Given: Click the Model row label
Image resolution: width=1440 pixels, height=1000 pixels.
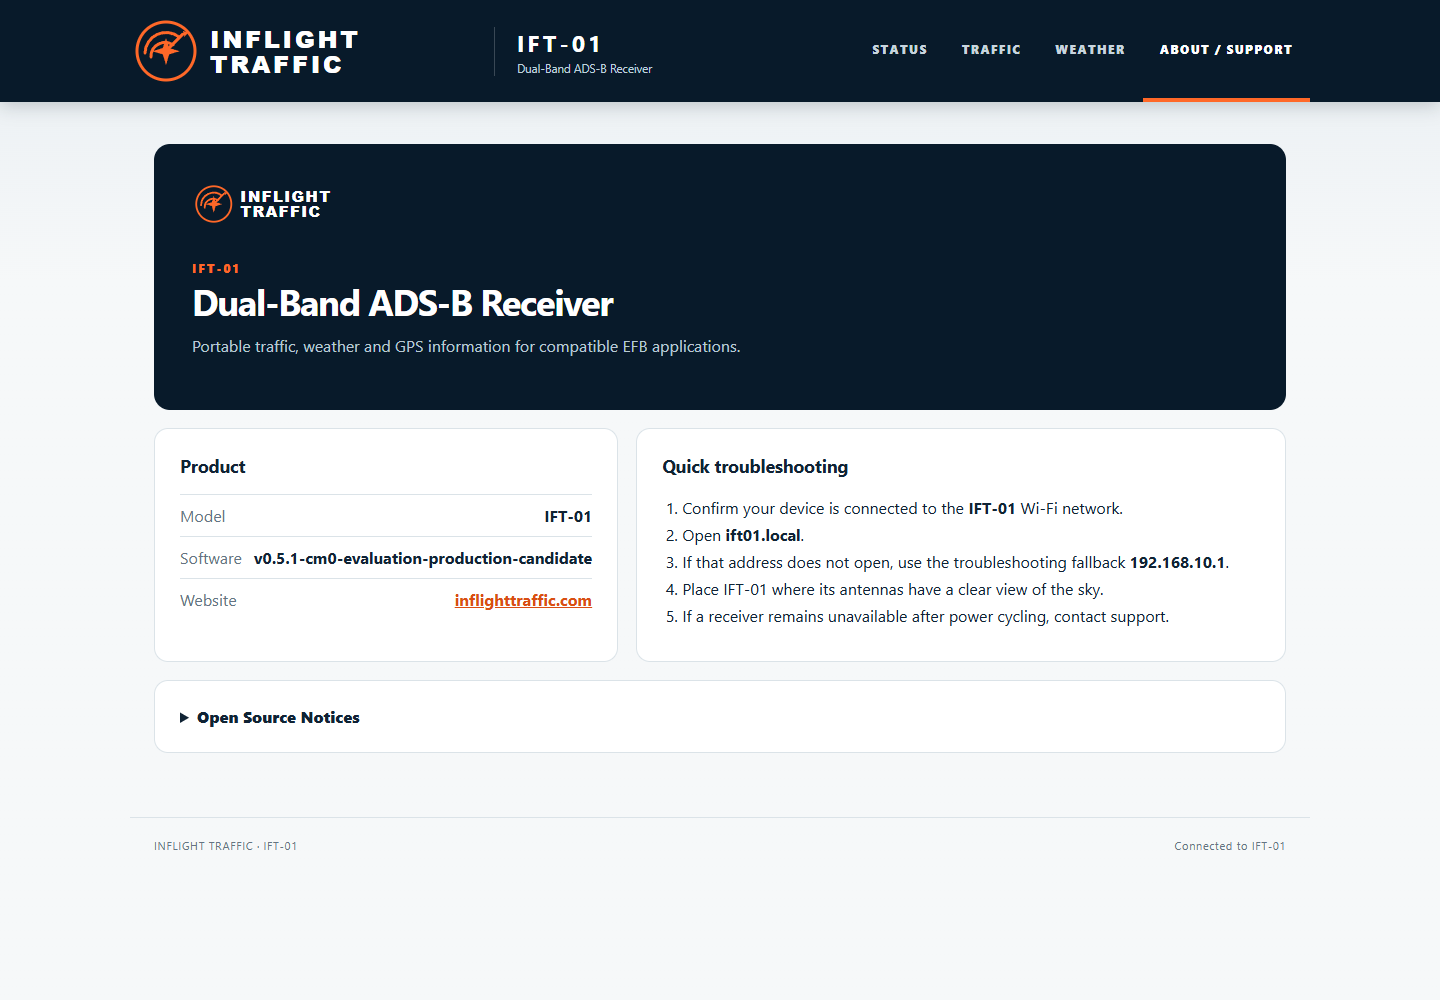Looking at the screenshot, I should click(x=203, y=516).
